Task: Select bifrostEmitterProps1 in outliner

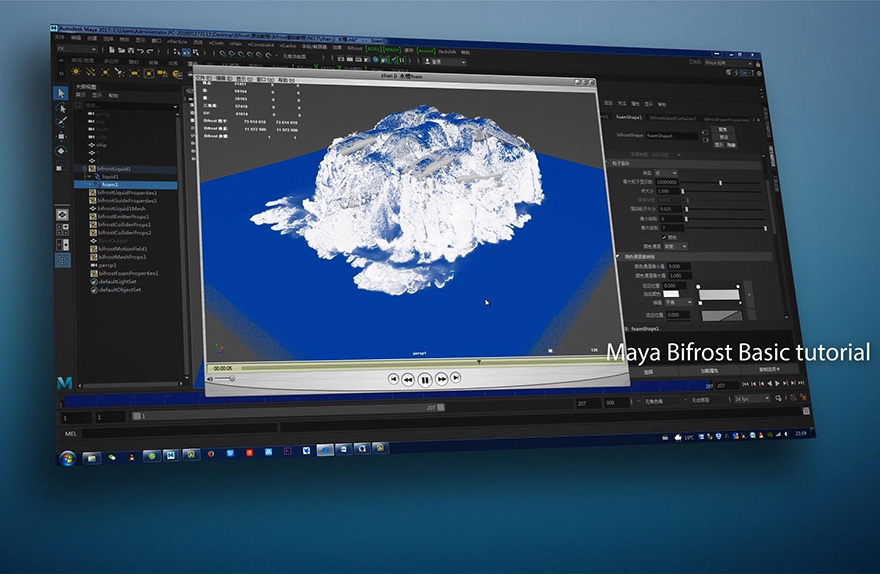Action: point(123,216)
